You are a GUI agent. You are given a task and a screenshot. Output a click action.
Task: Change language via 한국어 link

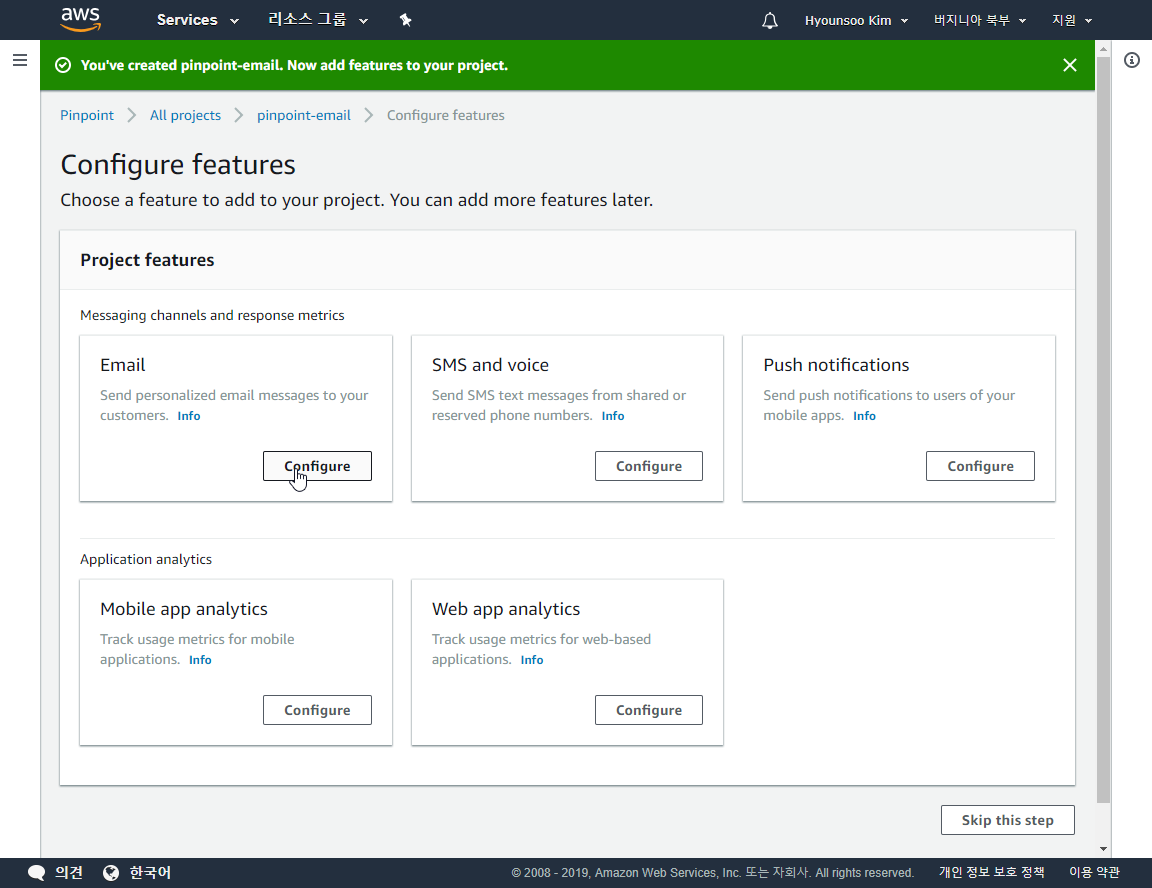pyautogui.click(x=150, y=873)
